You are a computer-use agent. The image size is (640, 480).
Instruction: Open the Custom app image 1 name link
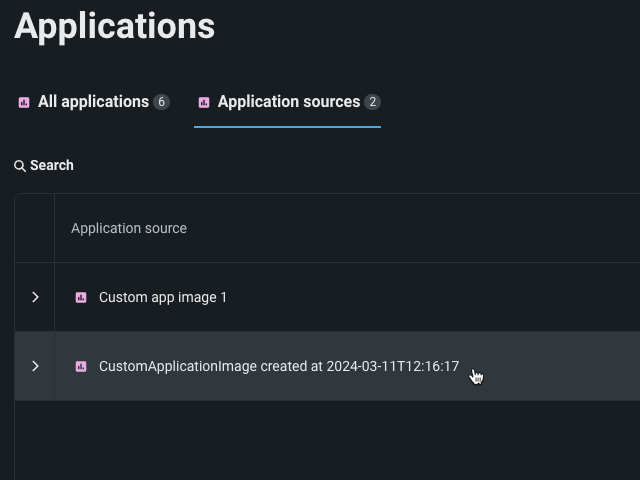(x=163, y=297)
